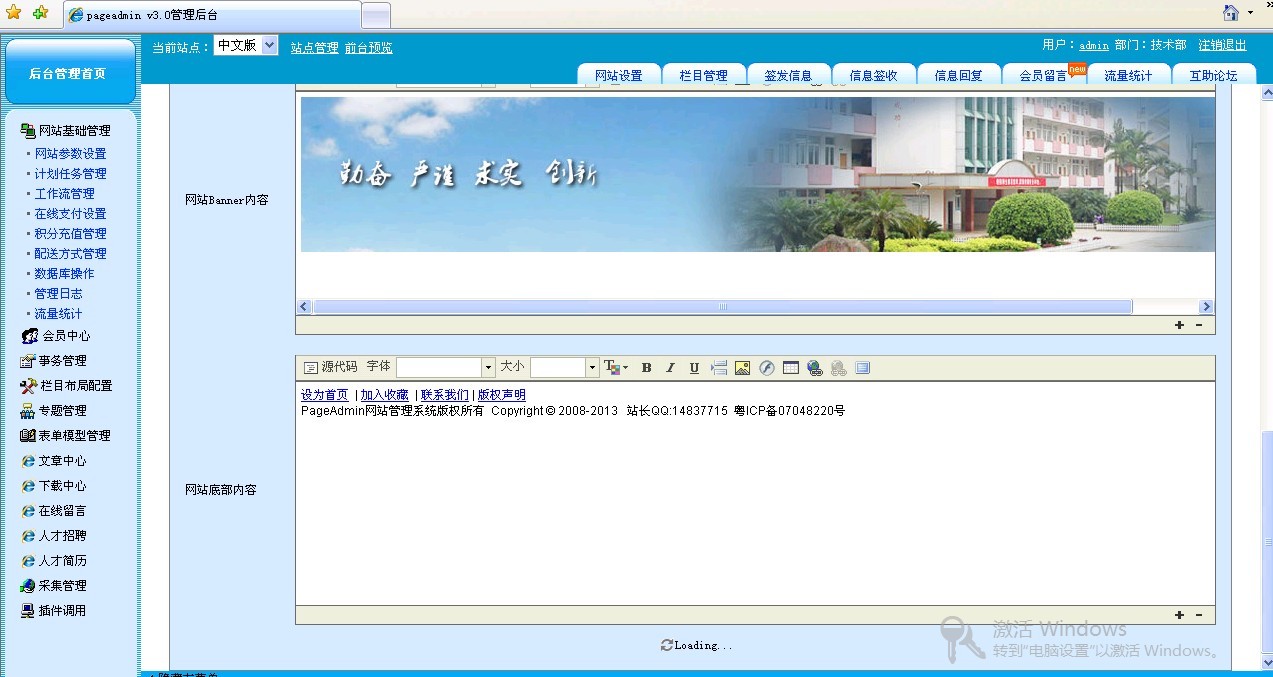This screenshot has height=677, width=1273.
Task: Switch footer editor to 源代码 view
Action: coord(330,367)
